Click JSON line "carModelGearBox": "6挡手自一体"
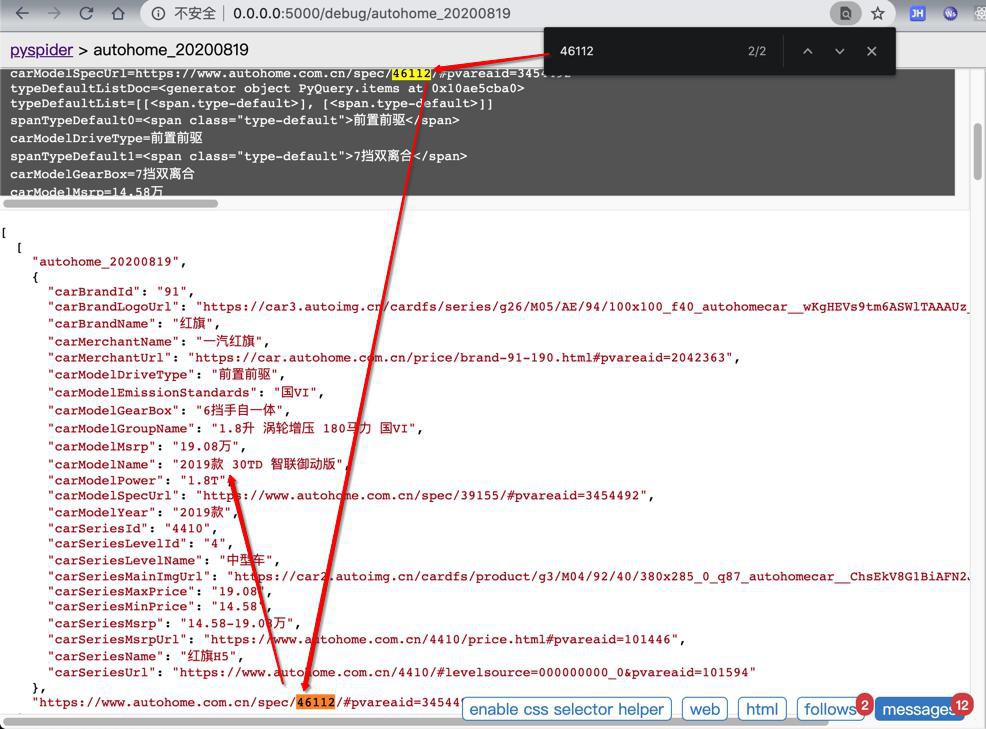 (169, 410)
